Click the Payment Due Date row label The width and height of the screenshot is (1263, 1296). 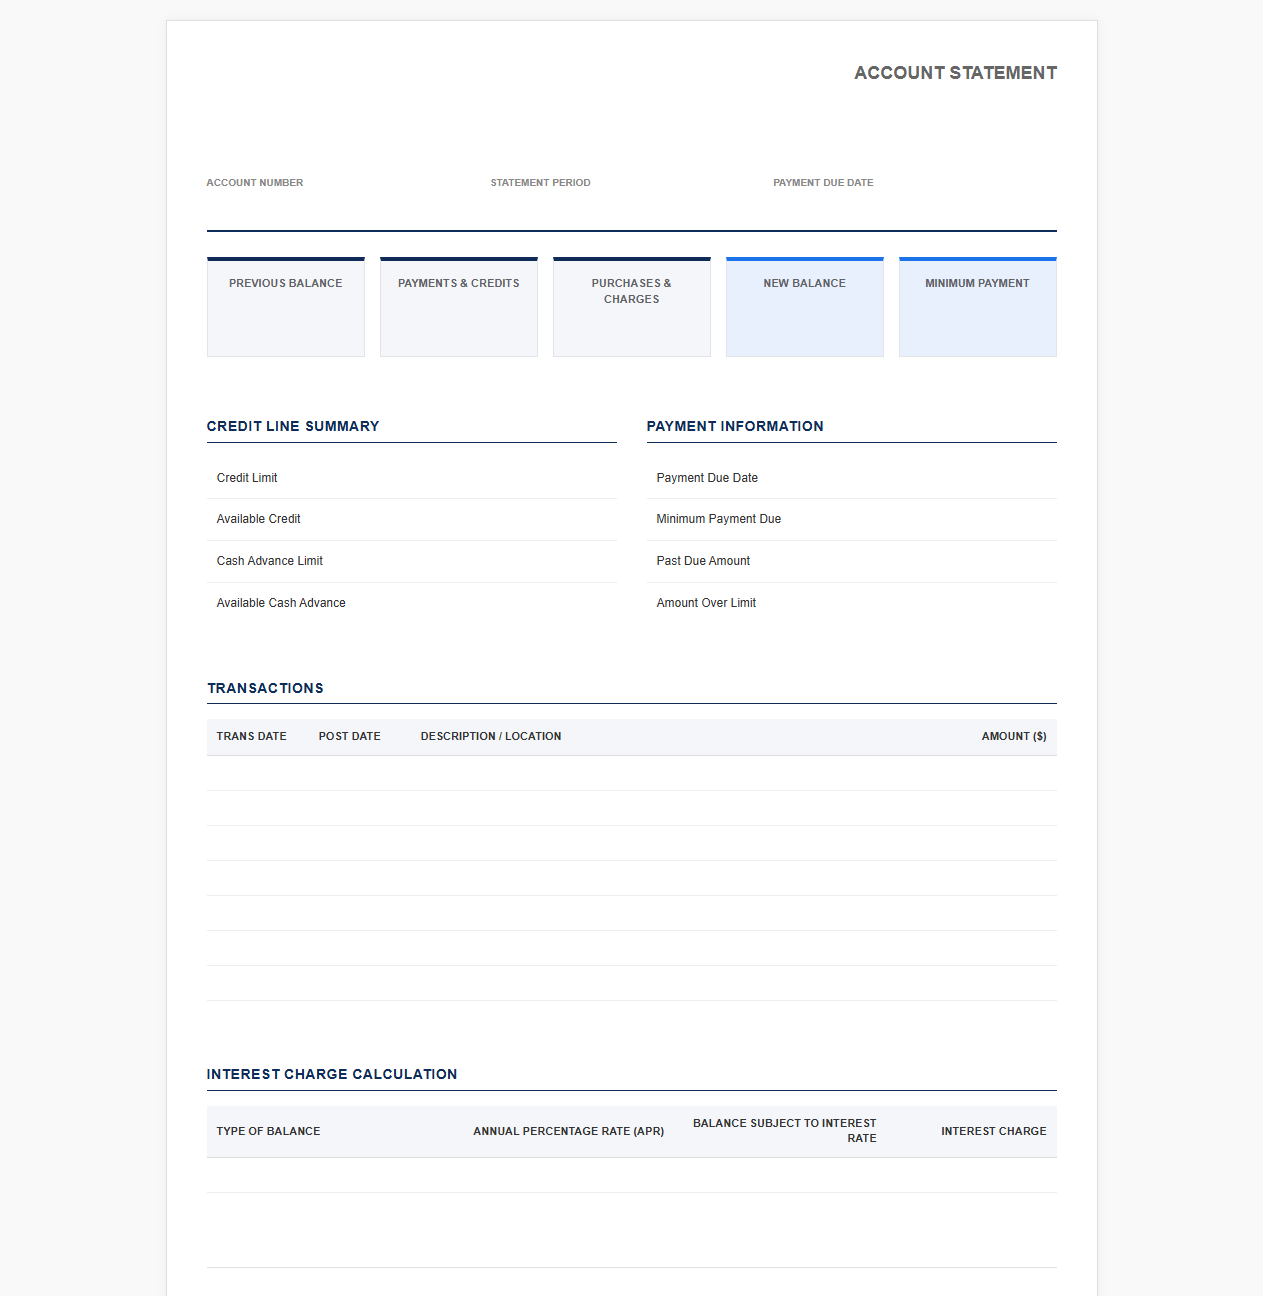pos(707,478)
